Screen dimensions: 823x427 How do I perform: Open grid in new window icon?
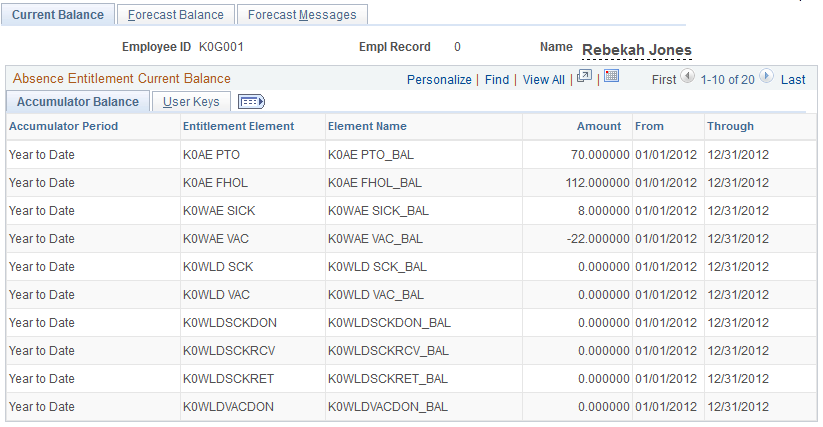coord(584,77)
